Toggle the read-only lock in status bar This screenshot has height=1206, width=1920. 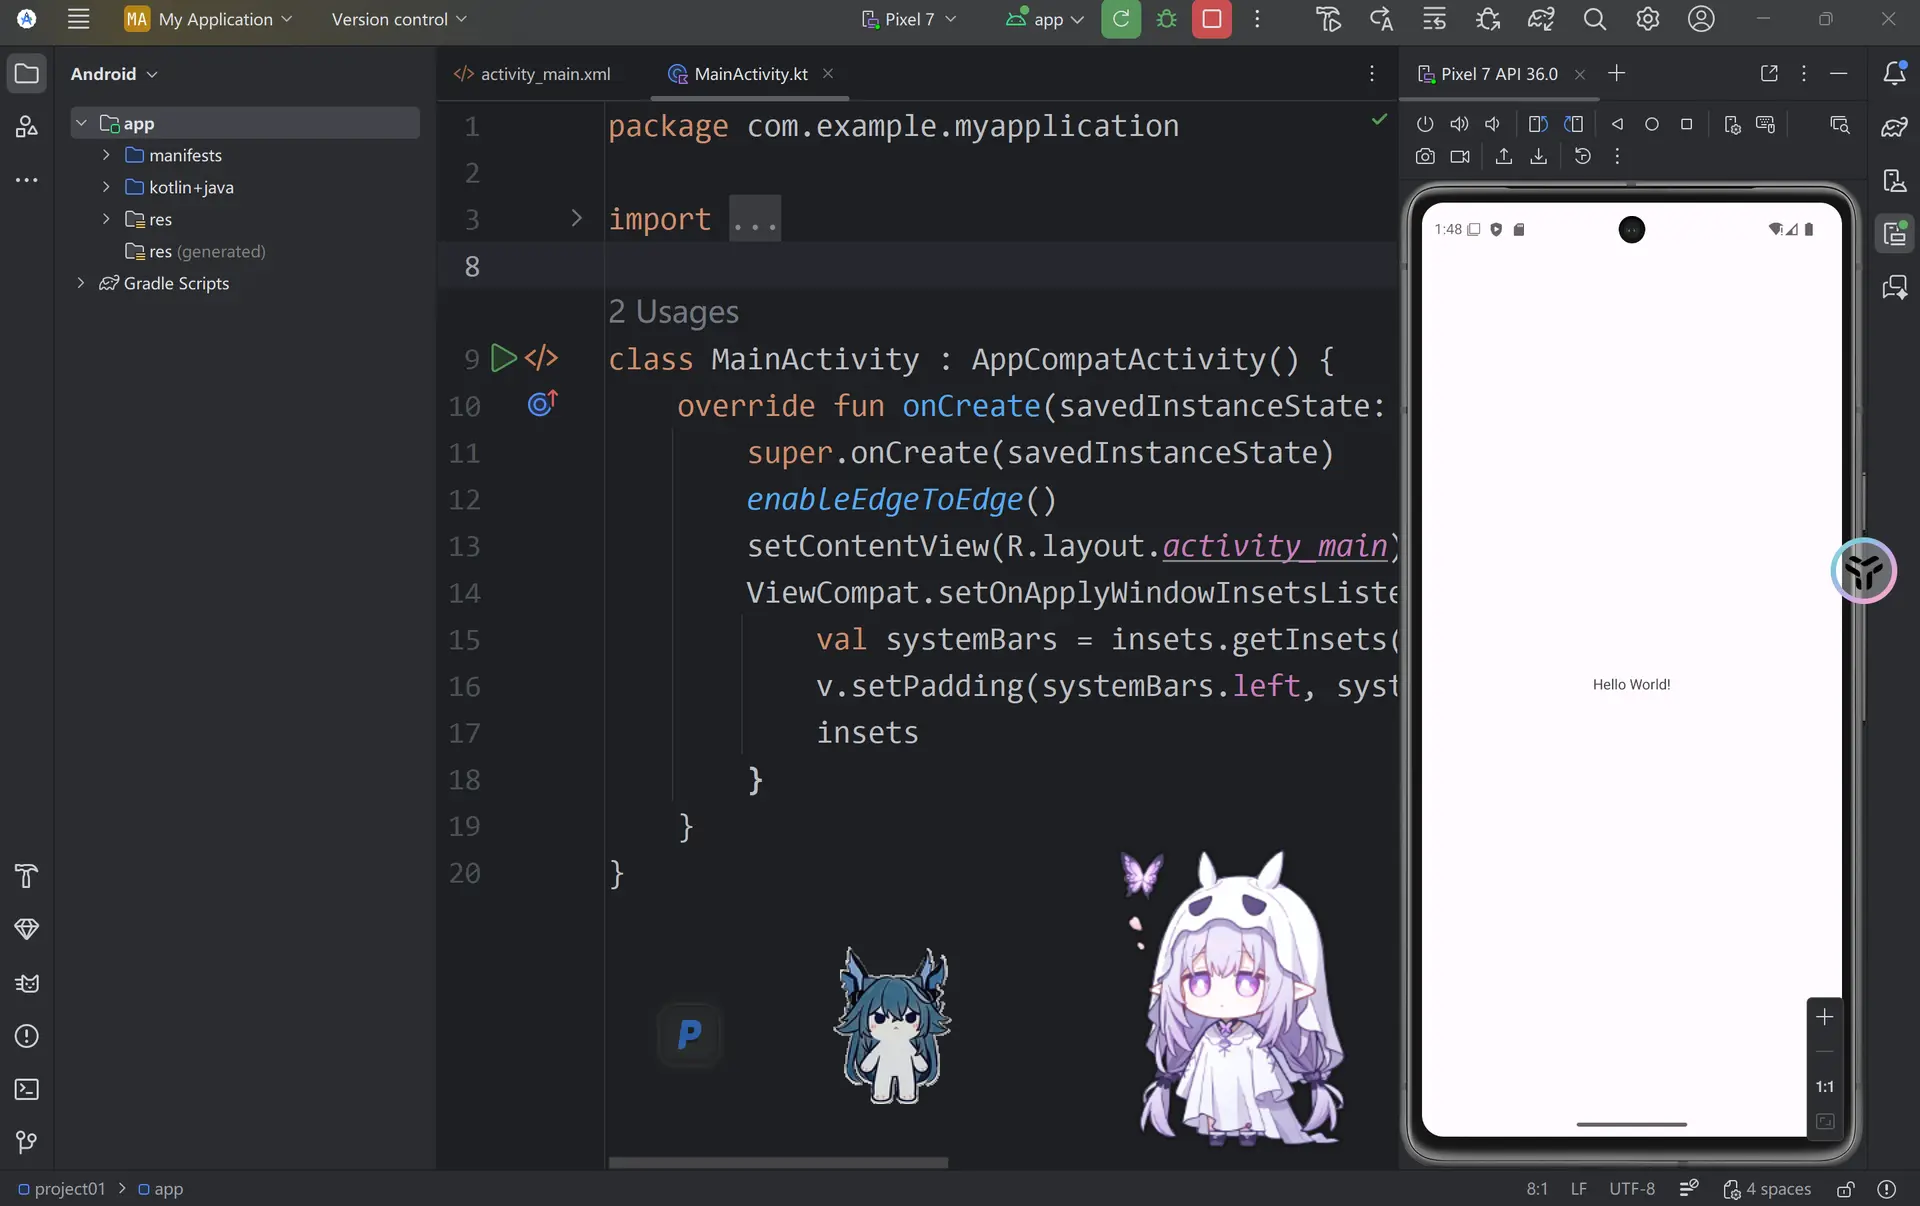coord(1845,1189)
